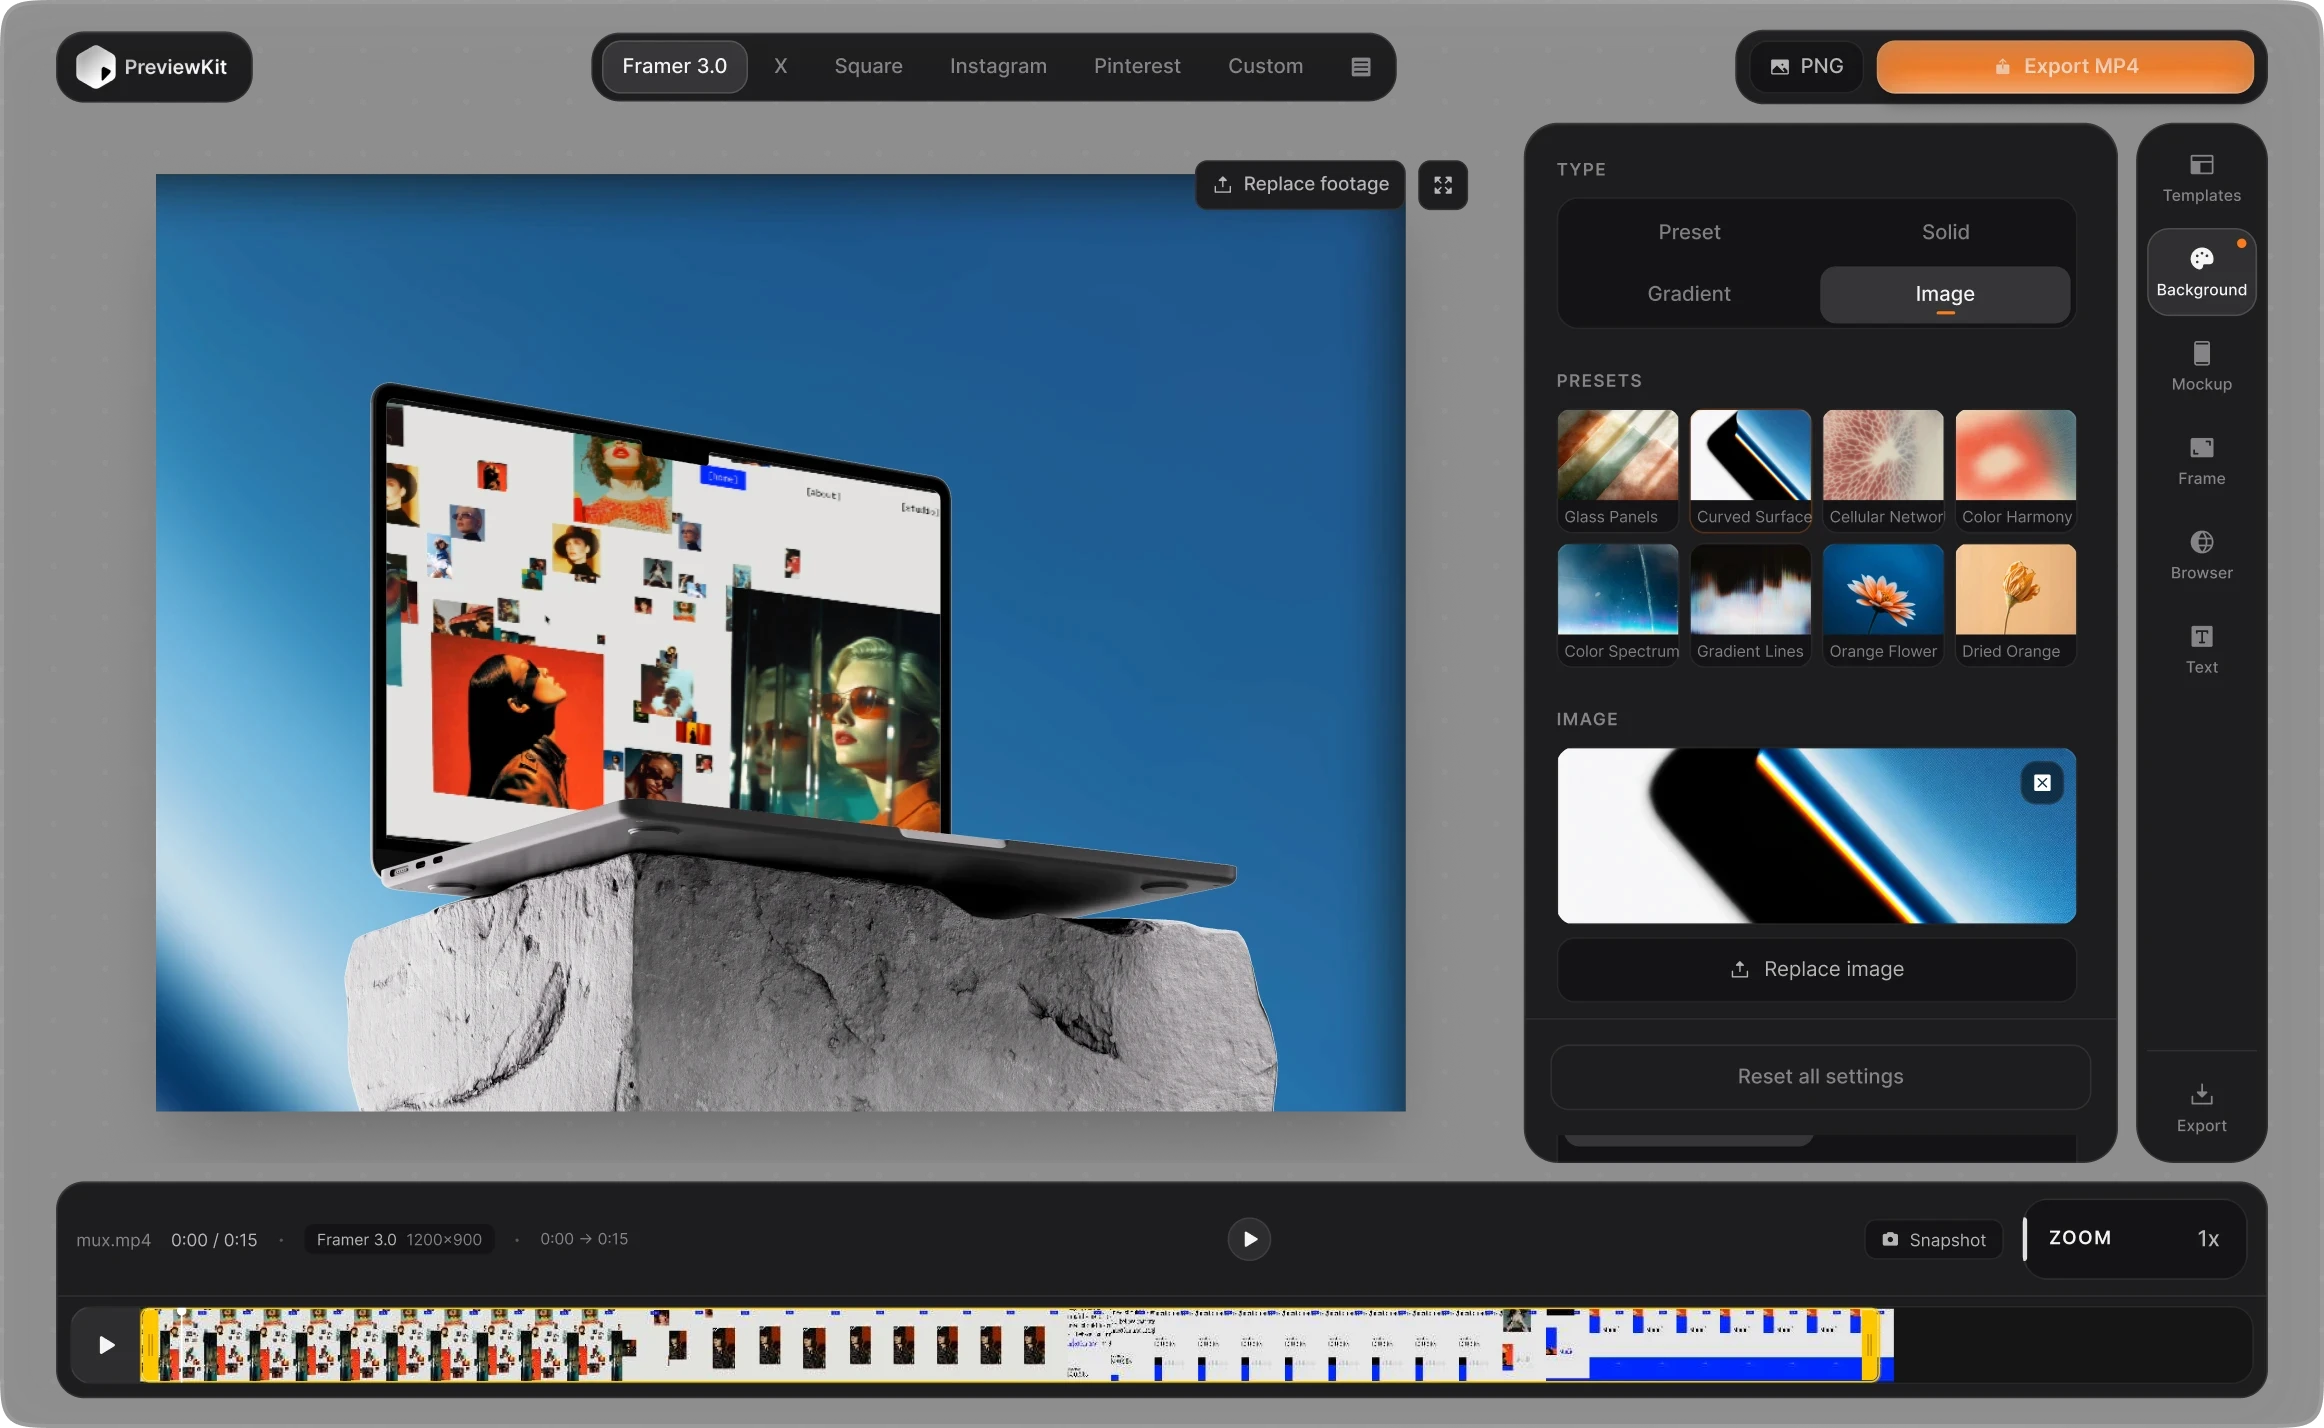Open the preset list menu icon
Screen dimensions: 2324x1428
pyautogui.click(x=1360, y=67)
